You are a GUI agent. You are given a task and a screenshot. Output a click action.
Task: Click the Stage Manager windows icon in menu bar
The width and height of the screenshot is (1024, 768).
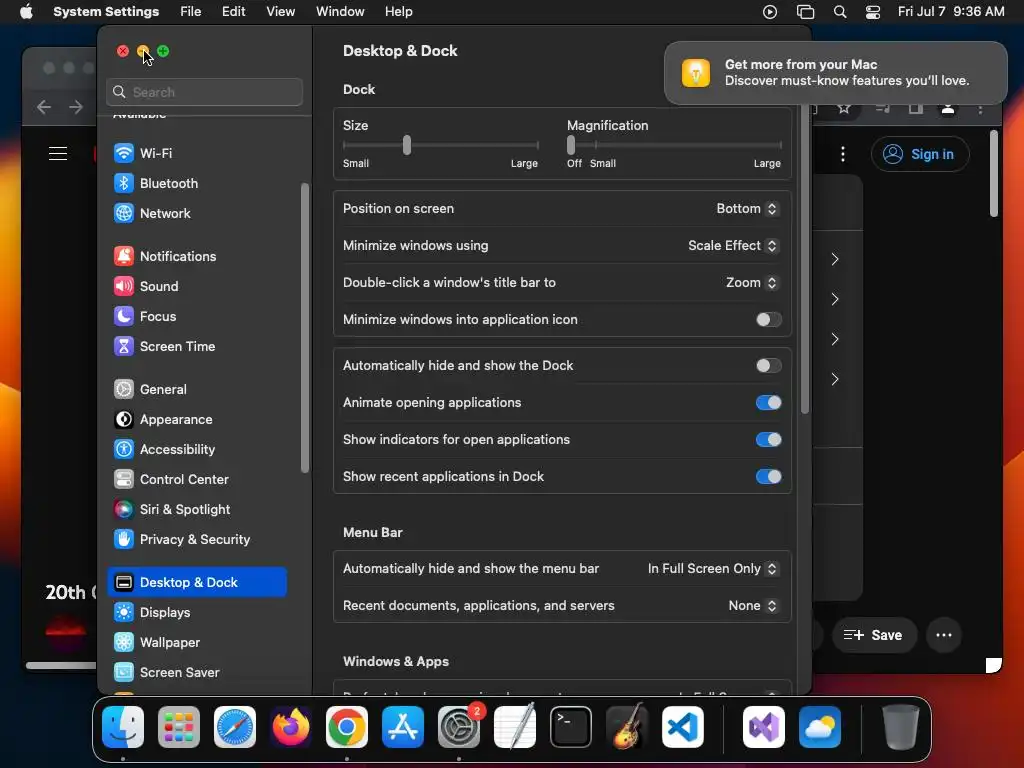point(805,12)
